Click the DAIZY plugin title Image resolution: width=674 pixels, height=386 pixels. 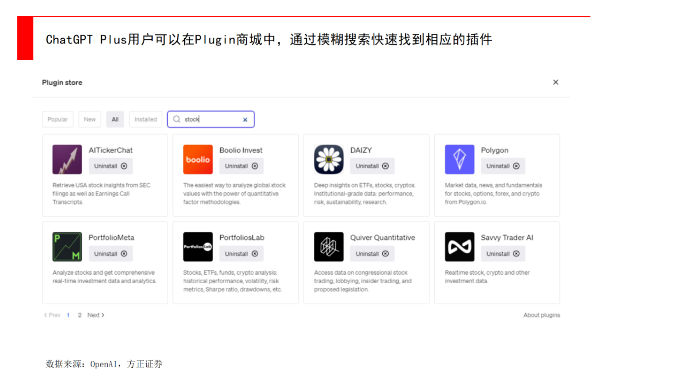pyautogui.click(x=361, y=150)
